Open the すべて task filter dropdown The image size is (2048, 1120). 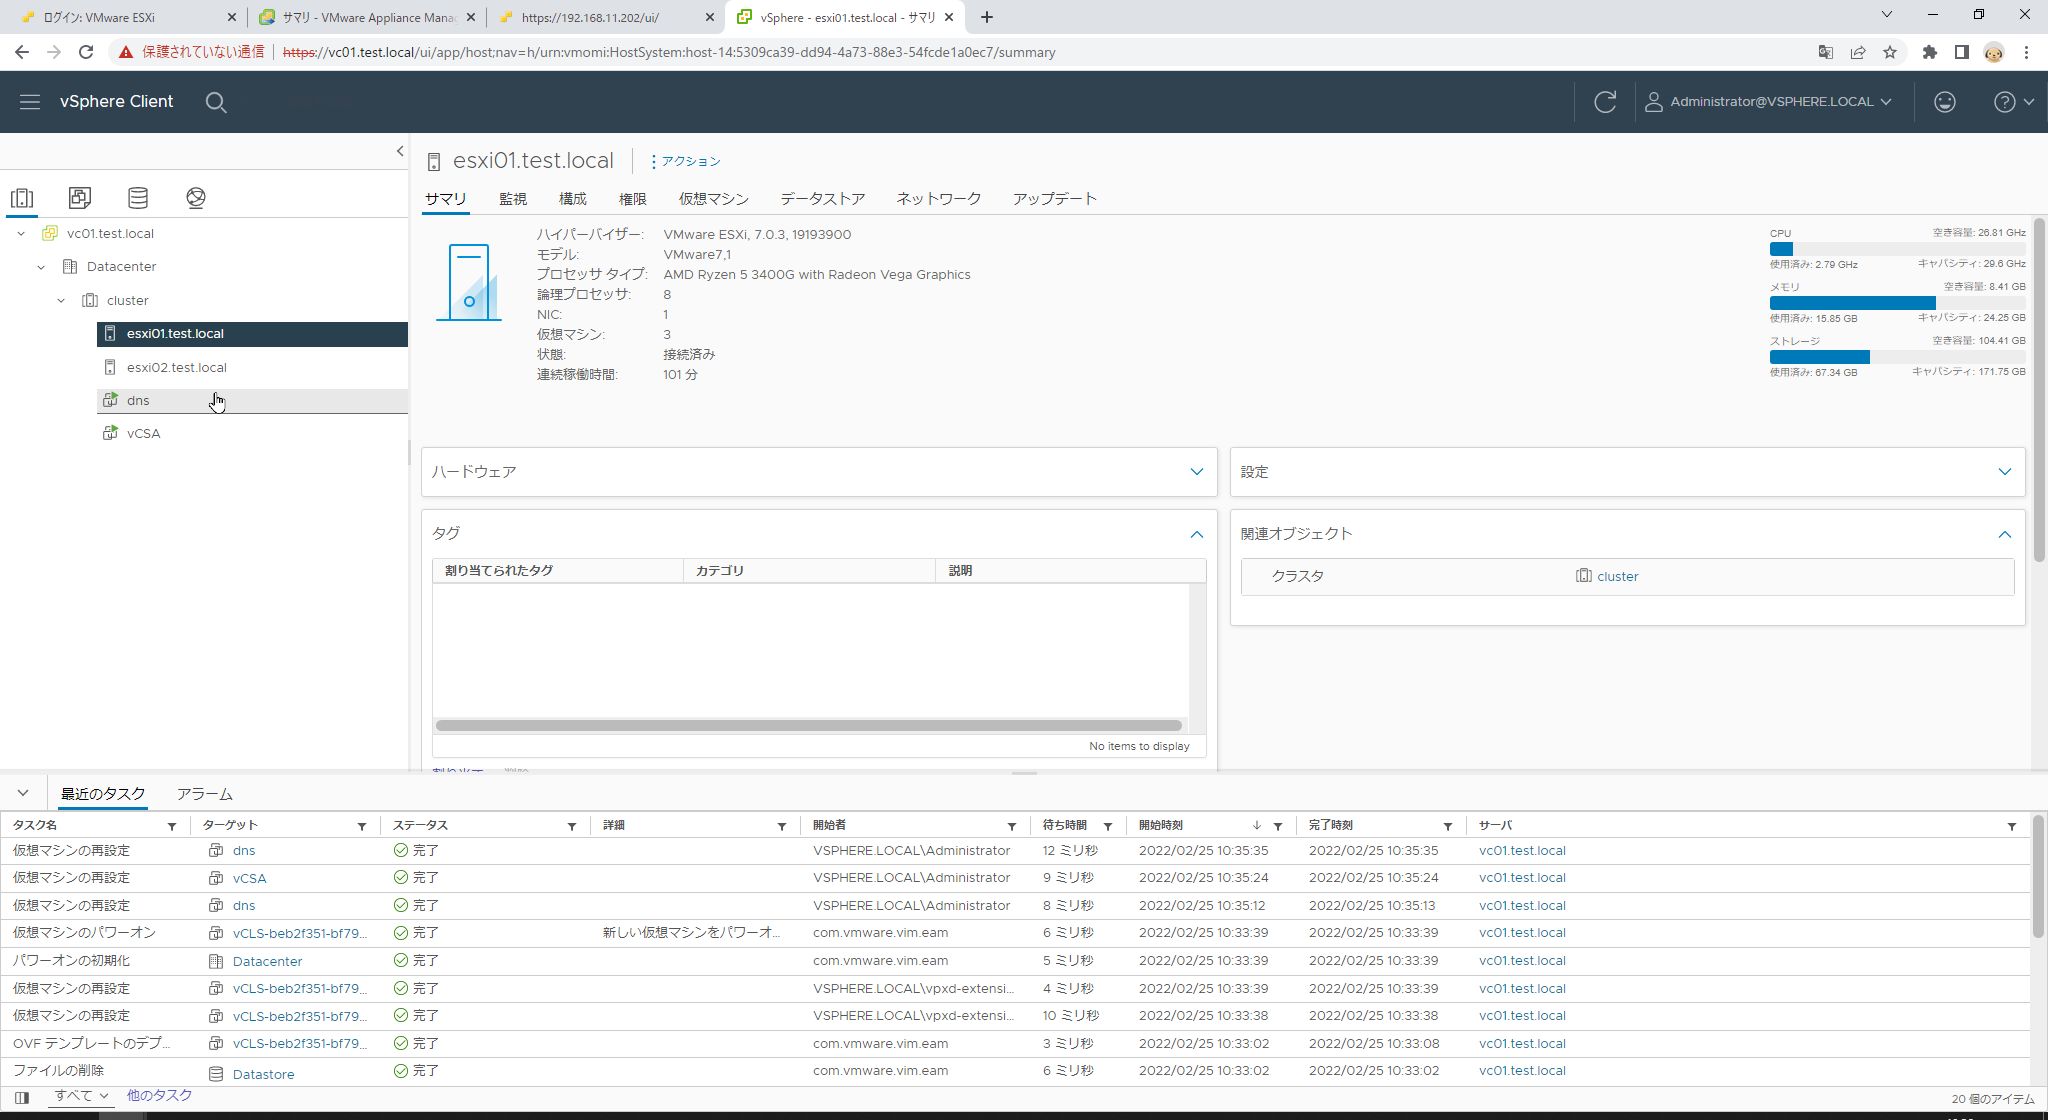pyautogui.click(x=81, y=1096)
